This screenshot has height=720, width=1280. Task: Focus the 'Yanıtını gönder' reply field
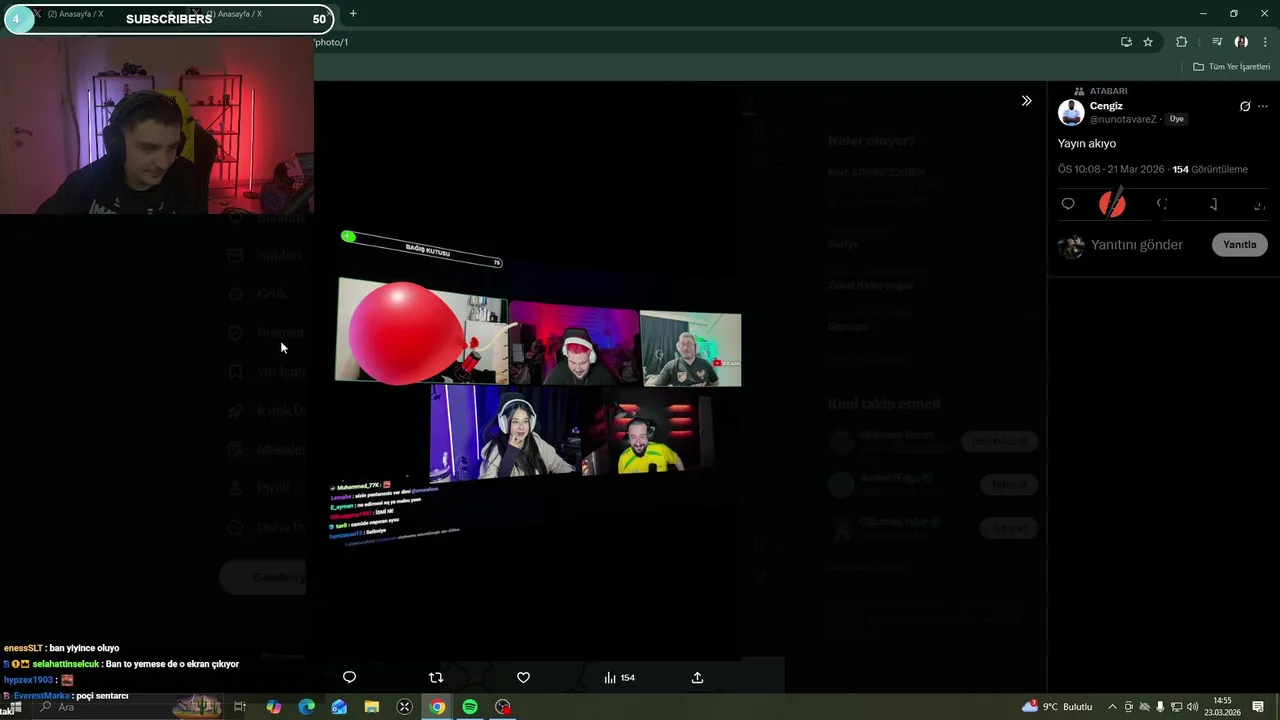(1137, 245)
